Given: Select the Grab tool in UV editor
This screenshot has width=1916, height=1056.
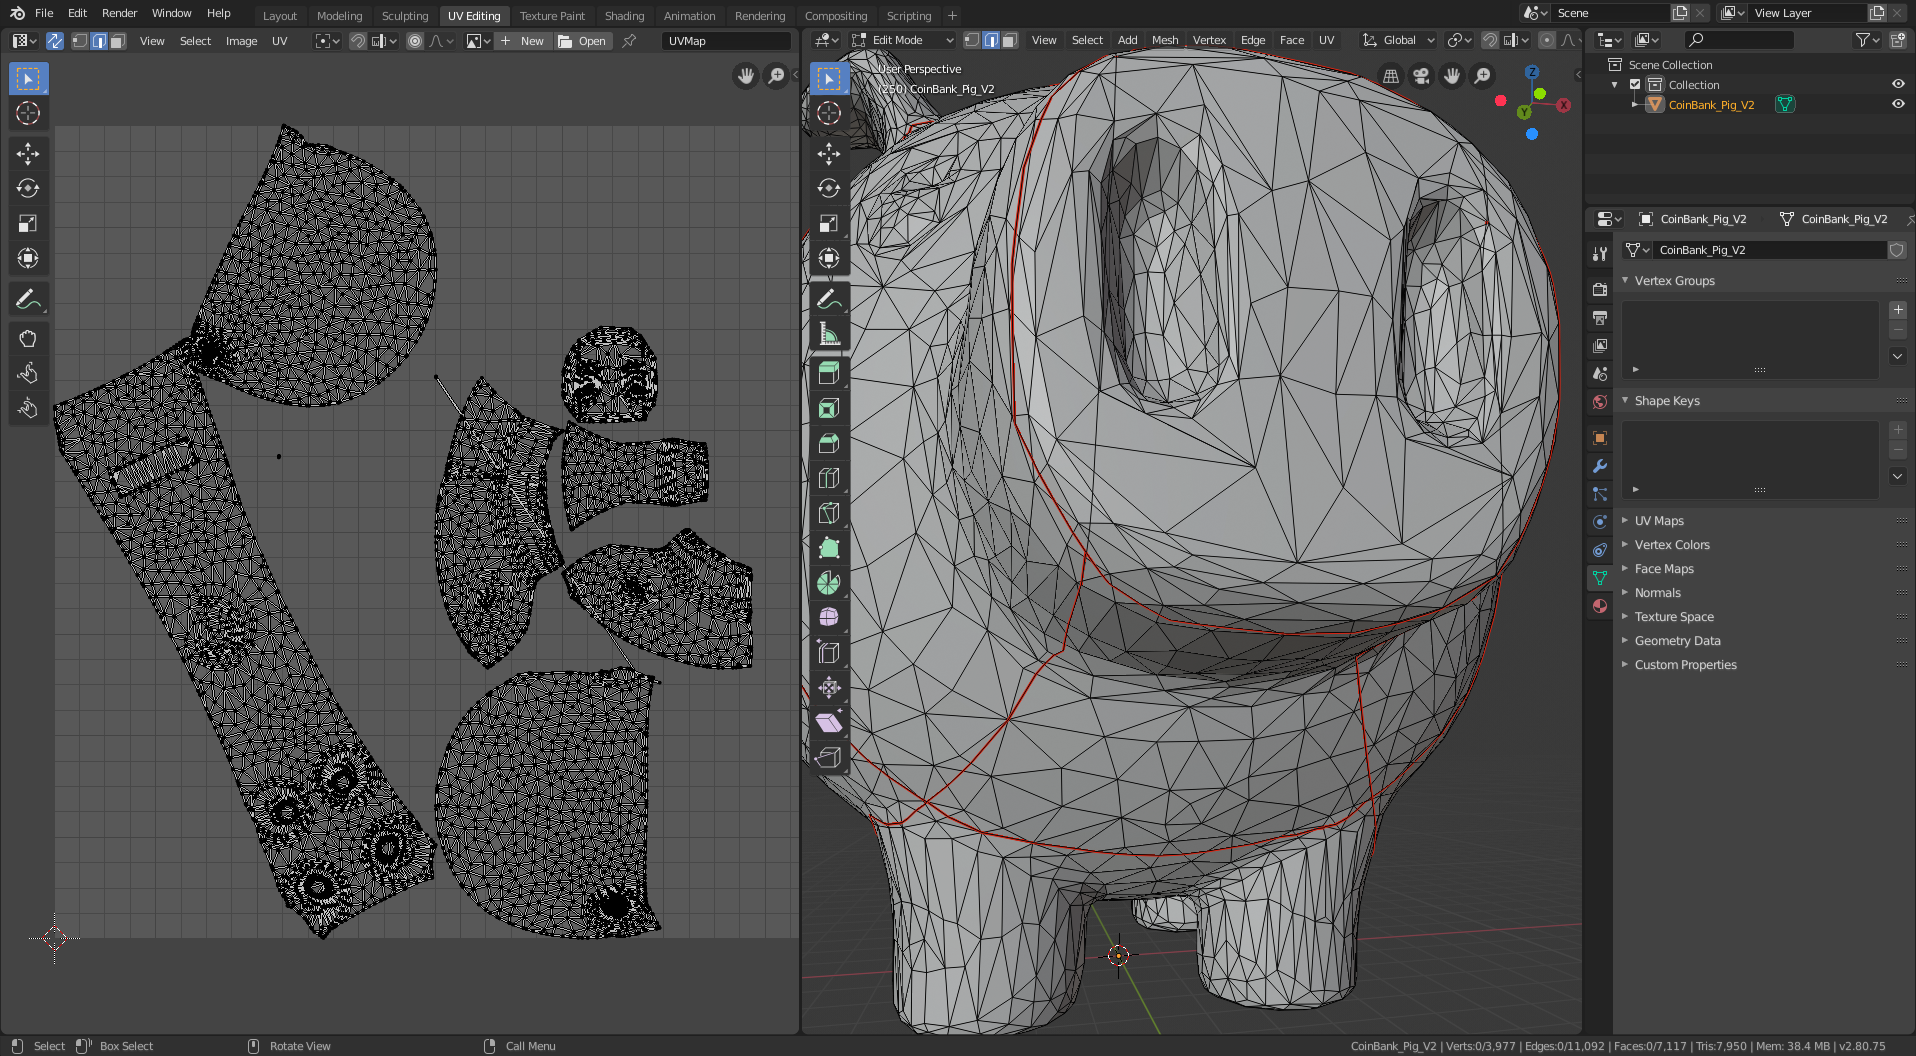Looking at the screenshot, I should (28, 339).
